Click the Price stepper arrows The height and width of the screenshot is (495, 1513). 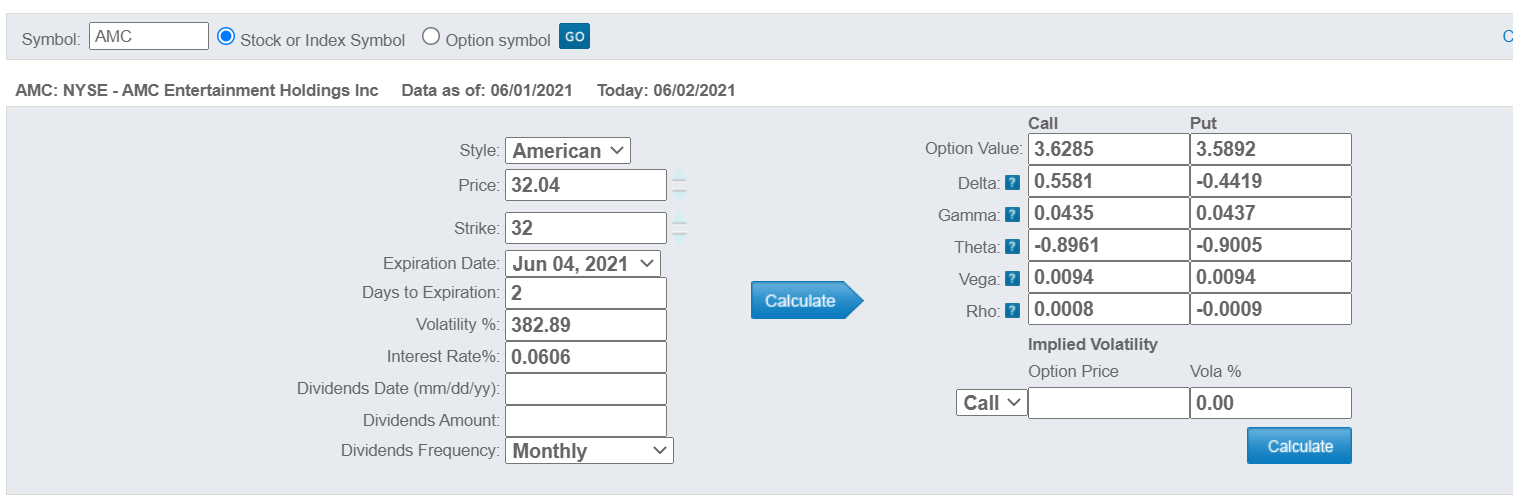pos(680,186)
